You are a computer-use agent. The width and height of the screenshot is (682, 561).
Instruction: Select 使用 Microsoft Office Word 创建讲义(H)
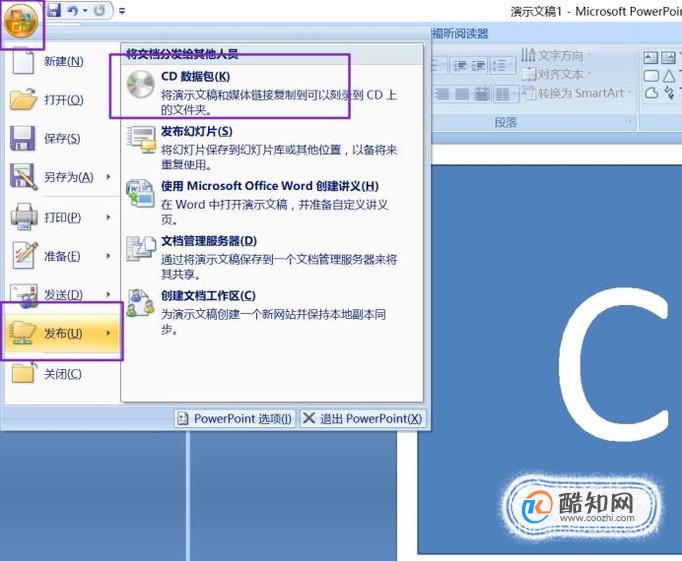(272, 202)
